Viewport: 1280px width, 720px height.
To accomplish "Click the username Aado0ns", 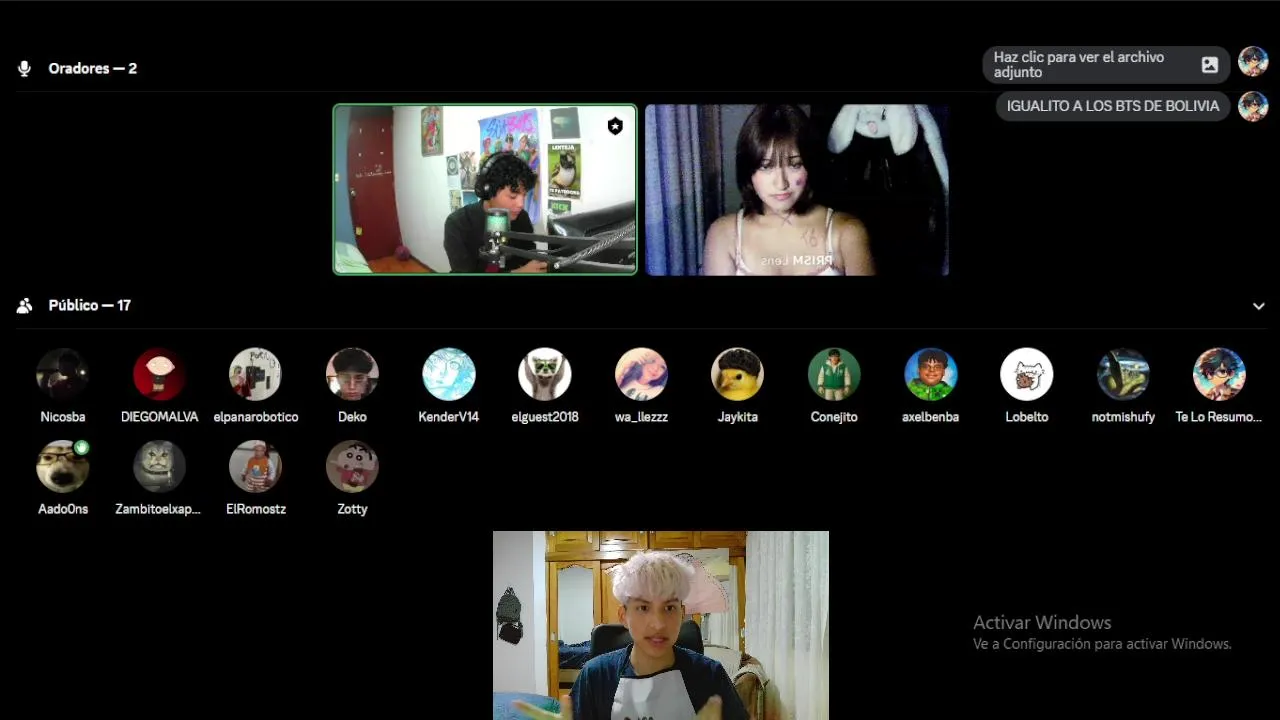I will coord(63,509).
